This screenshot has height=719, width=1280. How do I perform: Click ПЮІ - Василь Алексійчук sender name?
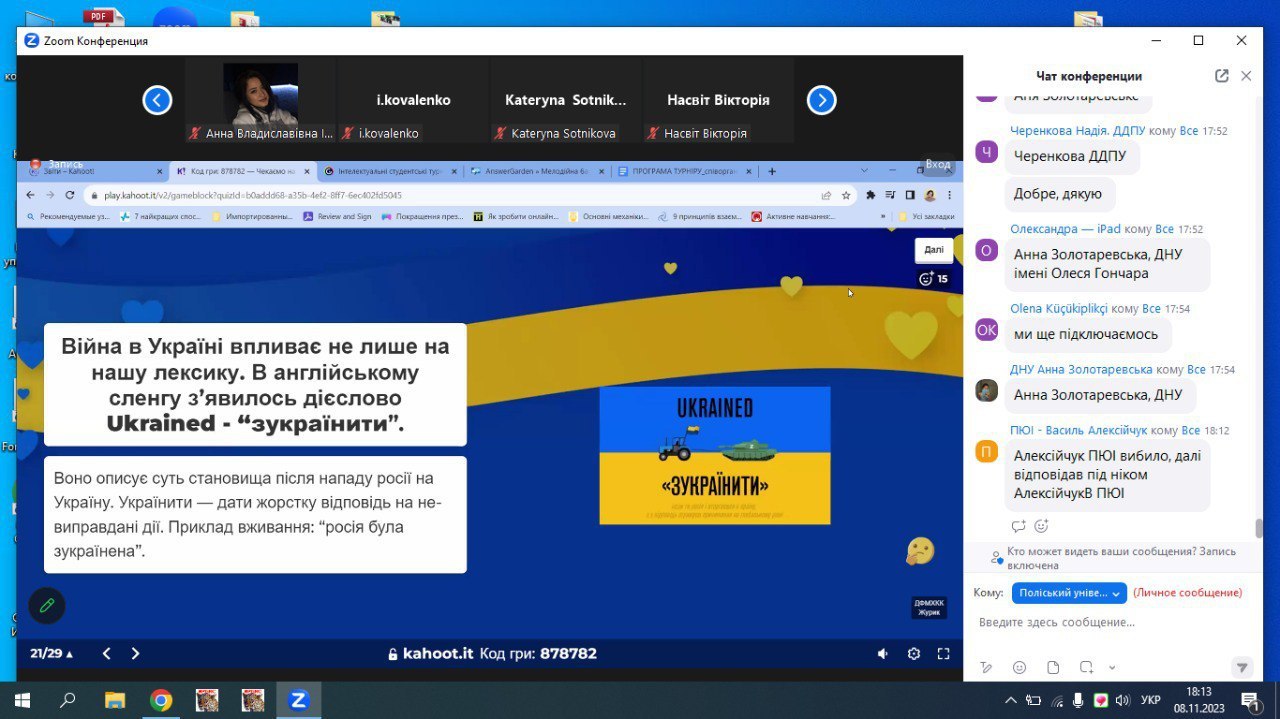pyautogui.click(x=1079, y=431)
